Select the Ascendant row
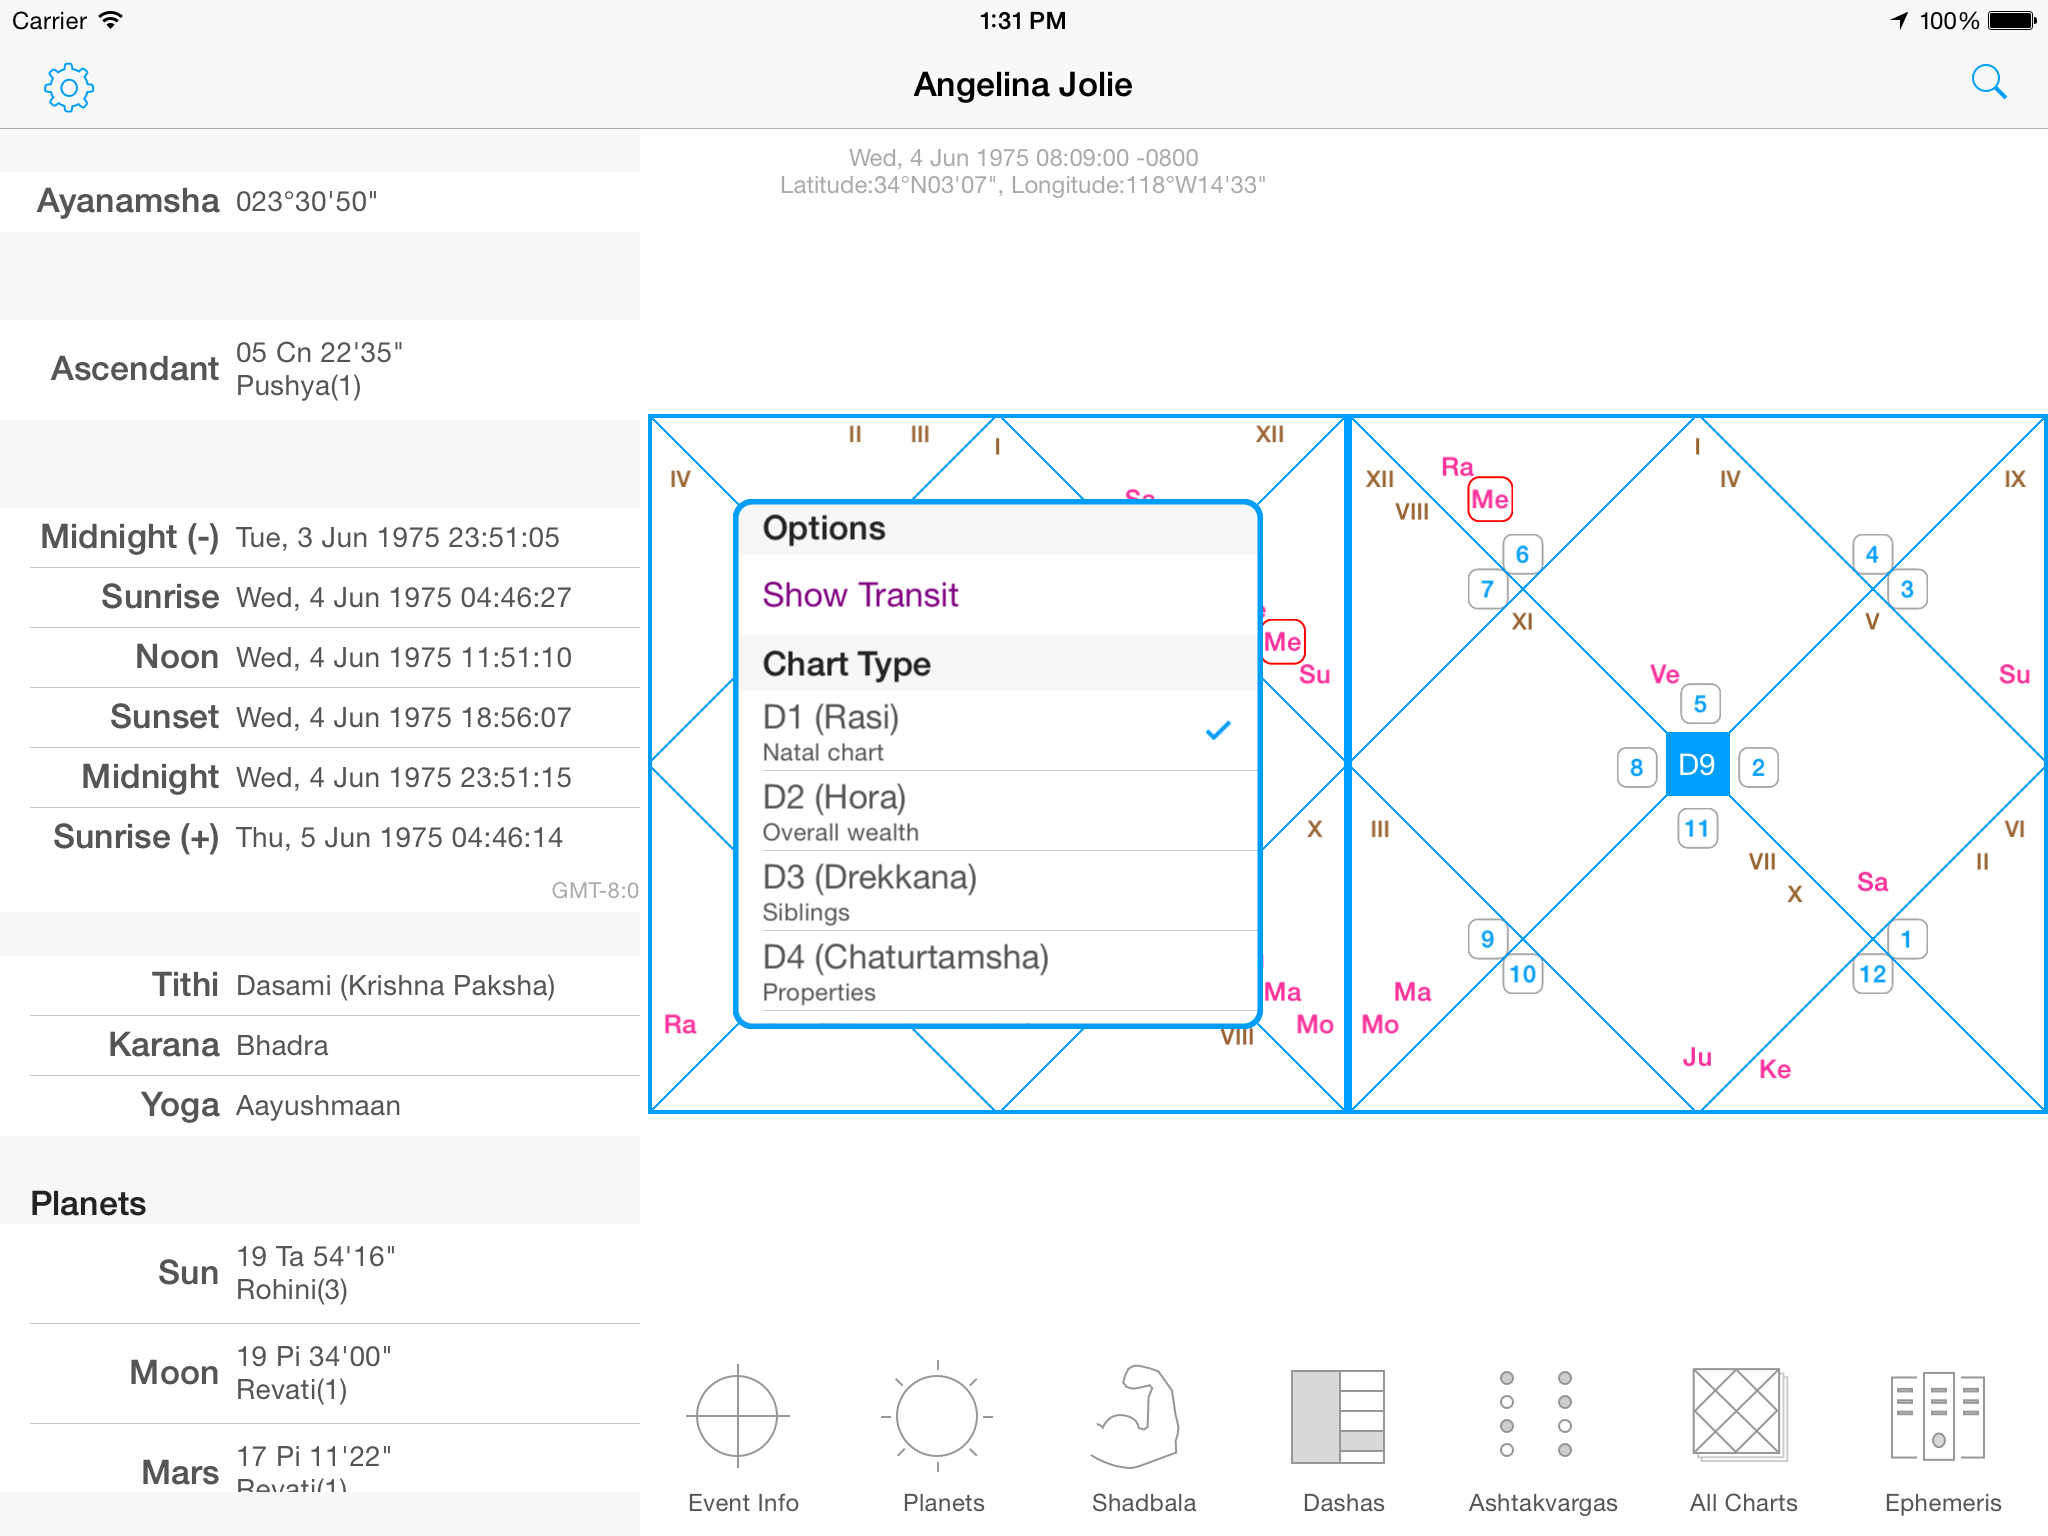This screenshot has width=2048, height=1536. (320, 370)
